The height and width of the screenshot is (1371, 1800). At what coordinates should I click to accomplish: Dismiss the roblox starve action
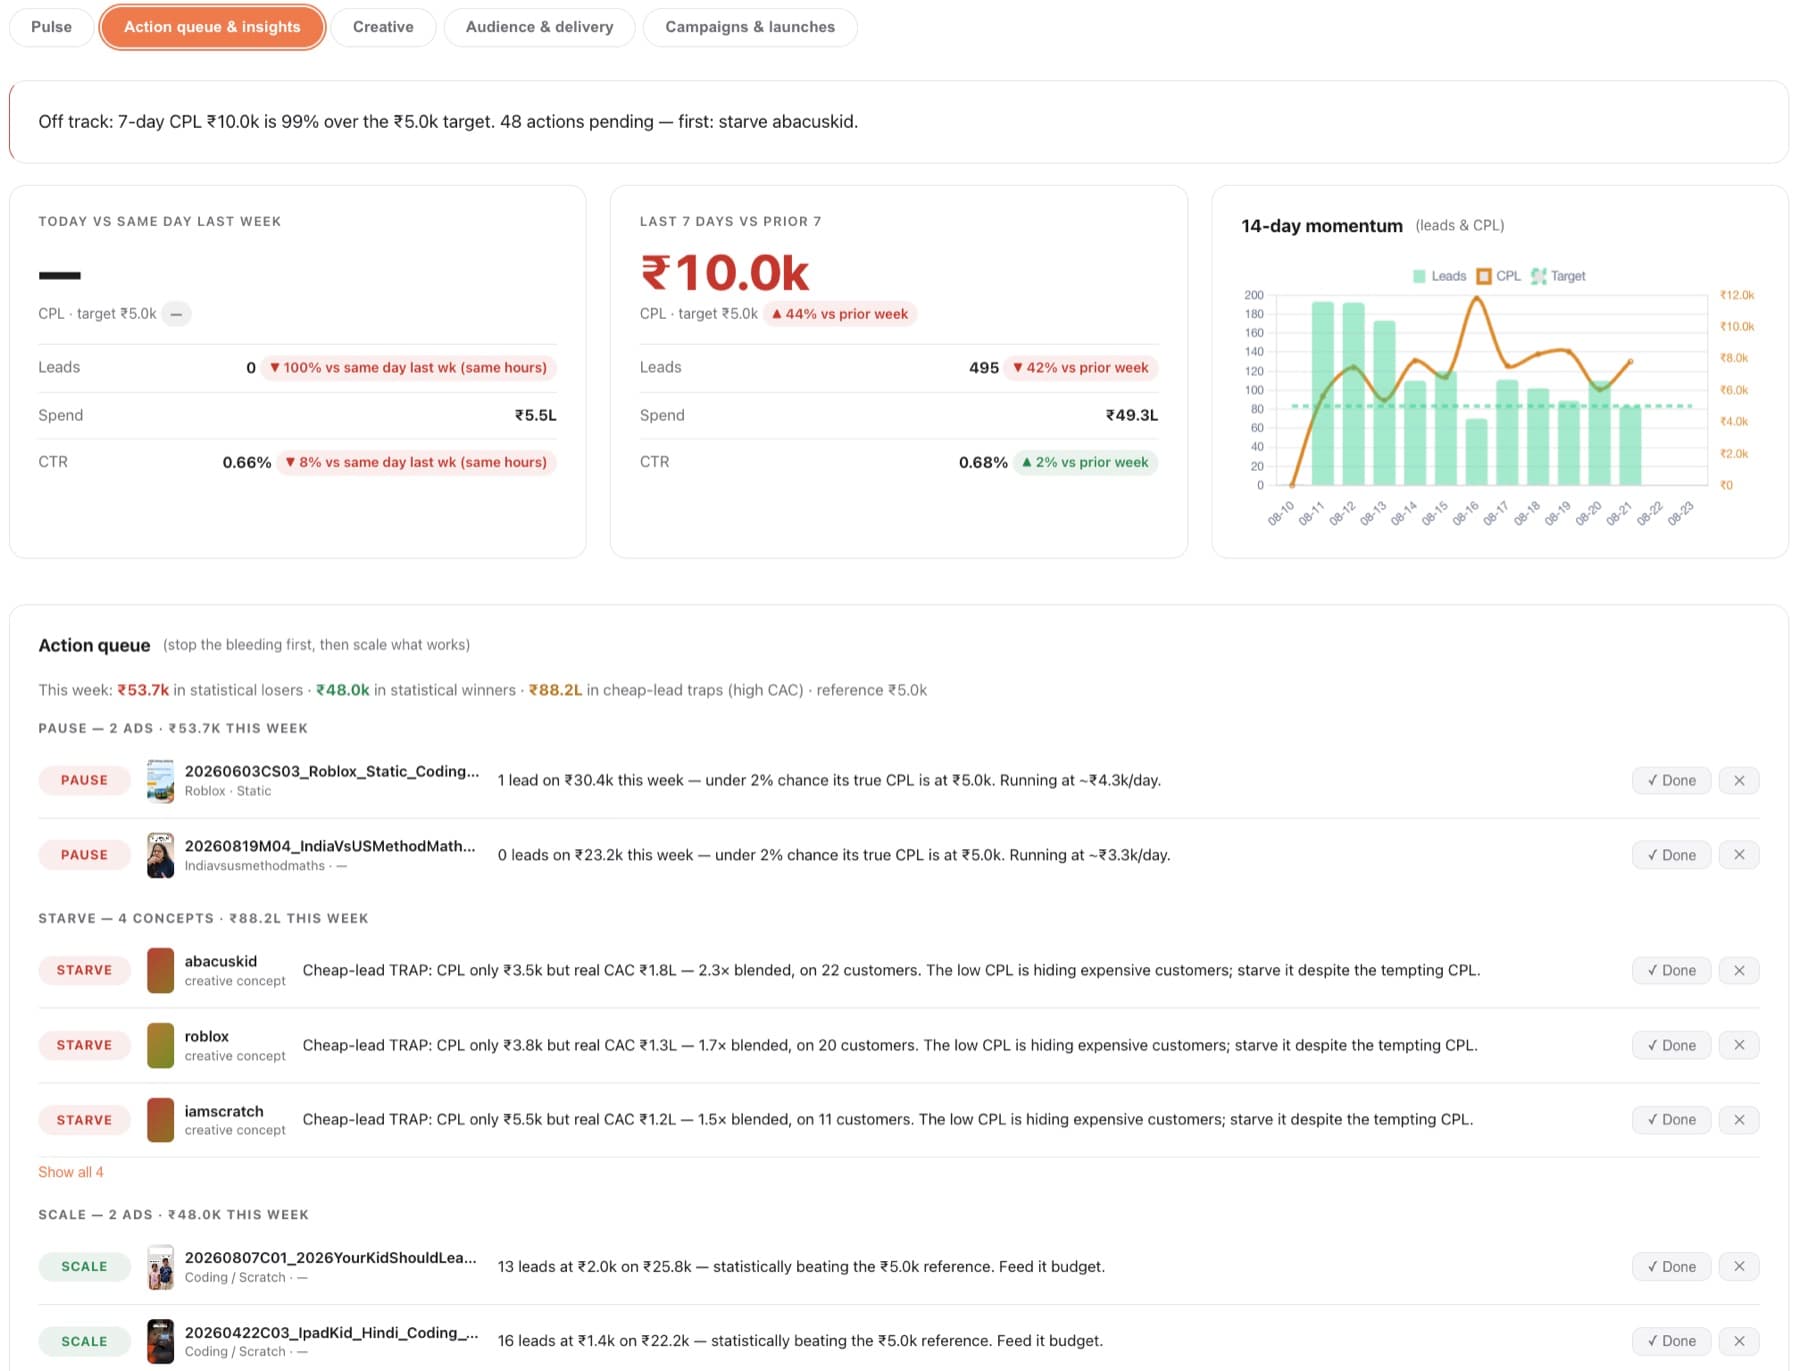click(1739, 1045)
